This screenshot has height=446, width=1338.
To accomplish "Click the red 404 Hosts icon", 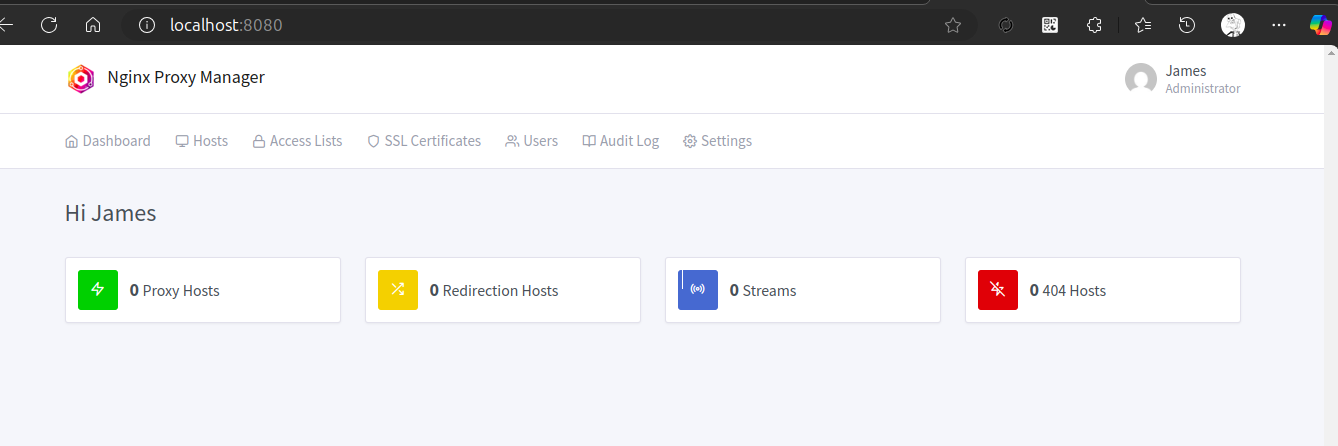I will pos(998,290).
